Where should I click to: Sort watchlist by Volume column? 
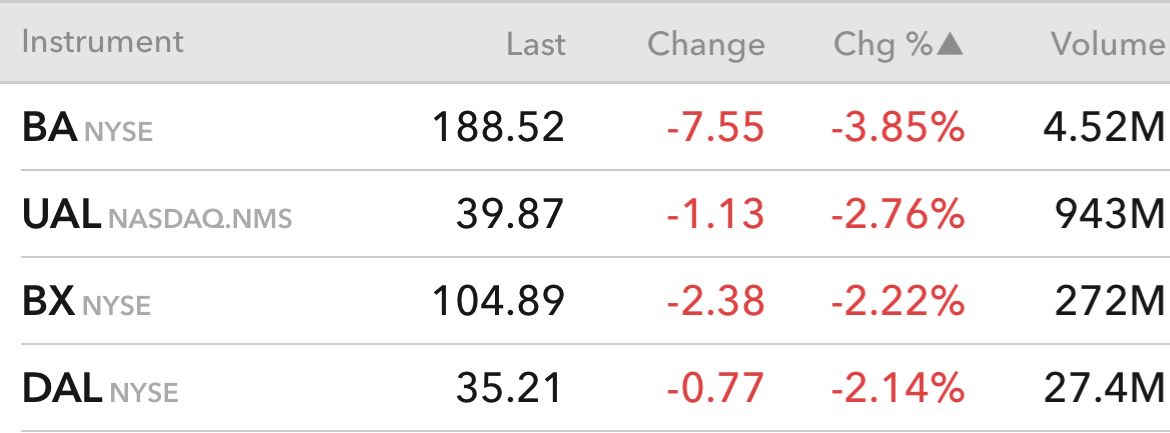point(1107,45)
